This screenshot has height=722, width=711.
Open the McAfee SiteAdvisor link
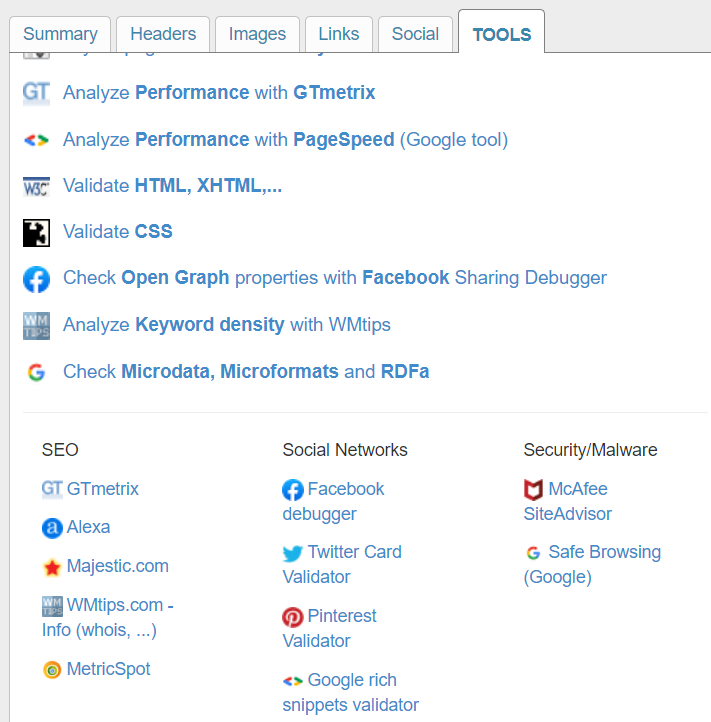(x=568, y=501)
